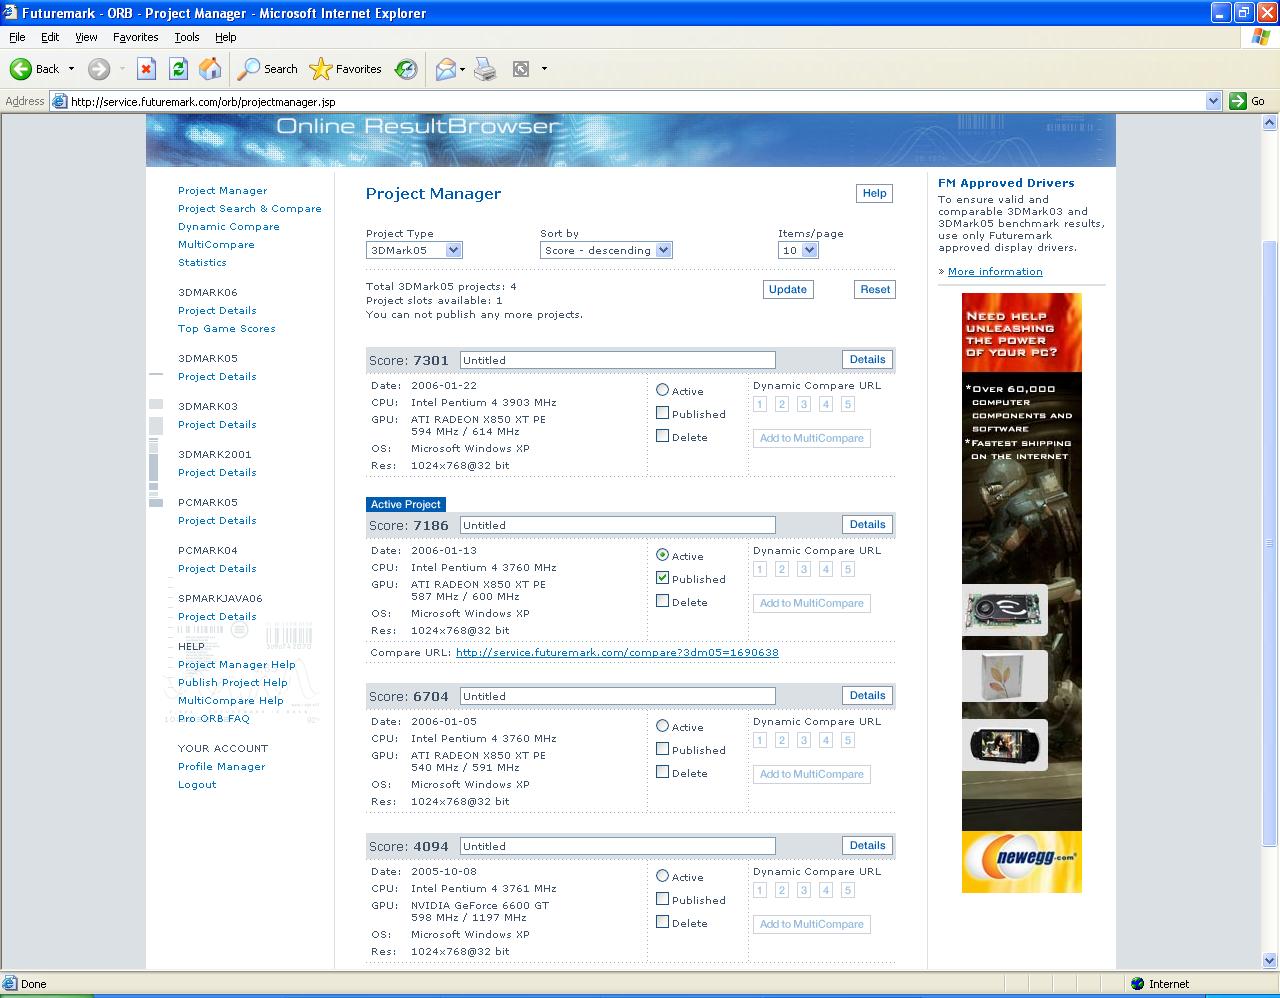Open the Statistics sidebar link
The image size is (1280, 998).
coord(202,262)
